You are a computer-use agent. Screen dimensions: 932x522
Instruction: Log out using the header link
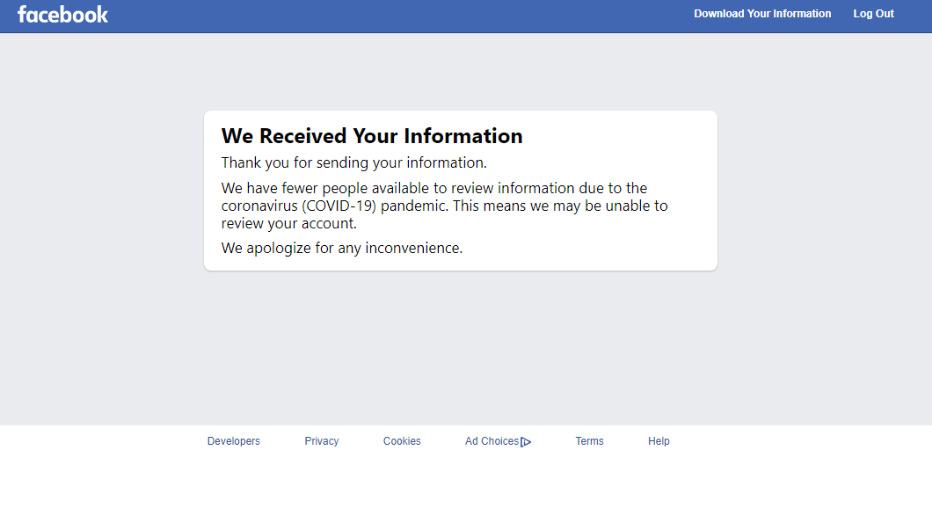pyautogui.click(x=873, y=14)
